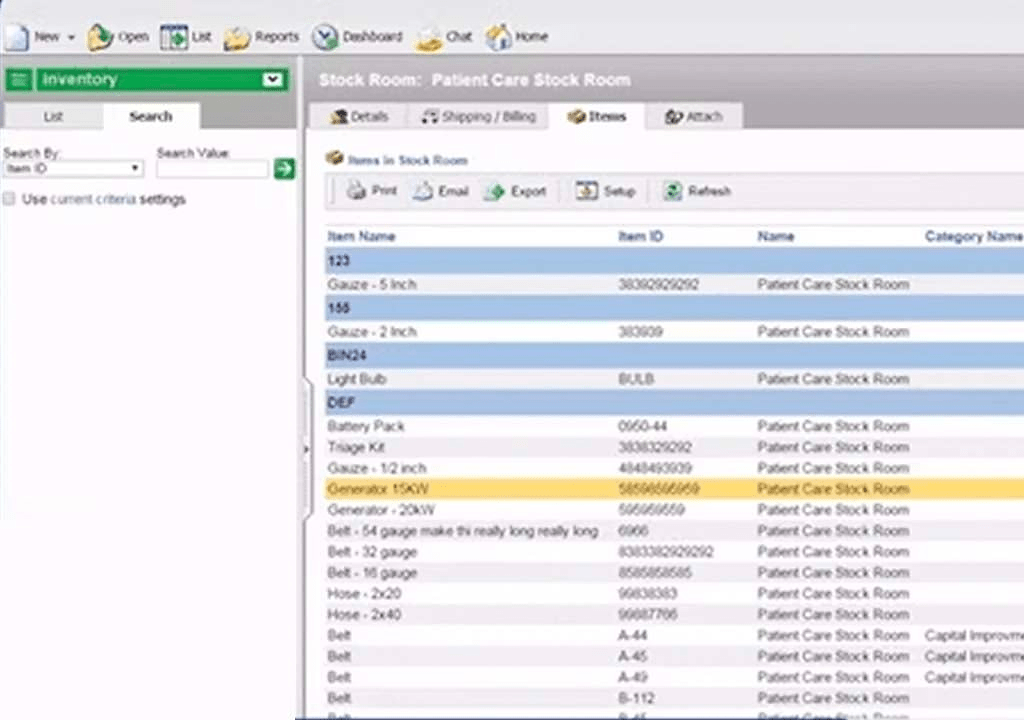The width and height of the screenshot is (1024, 720).
Task: Switch to the List tab in sidebar
Action: pyautogui.click(x=52, y=116)
